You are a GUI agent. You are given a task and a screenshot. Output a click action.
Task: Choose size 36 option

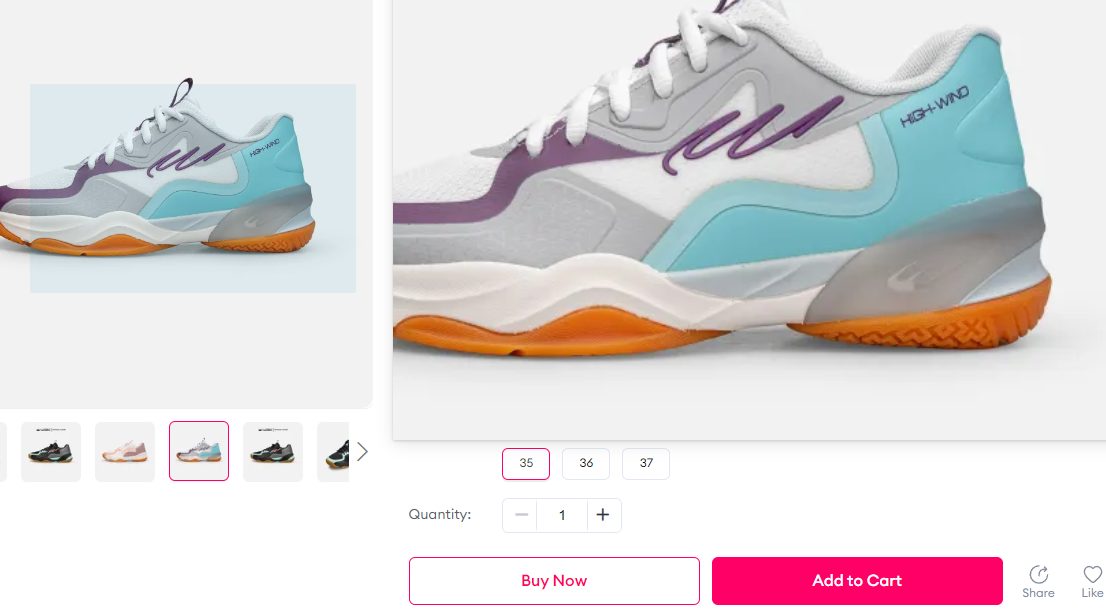pyautogui.click(x=586, y=464)
